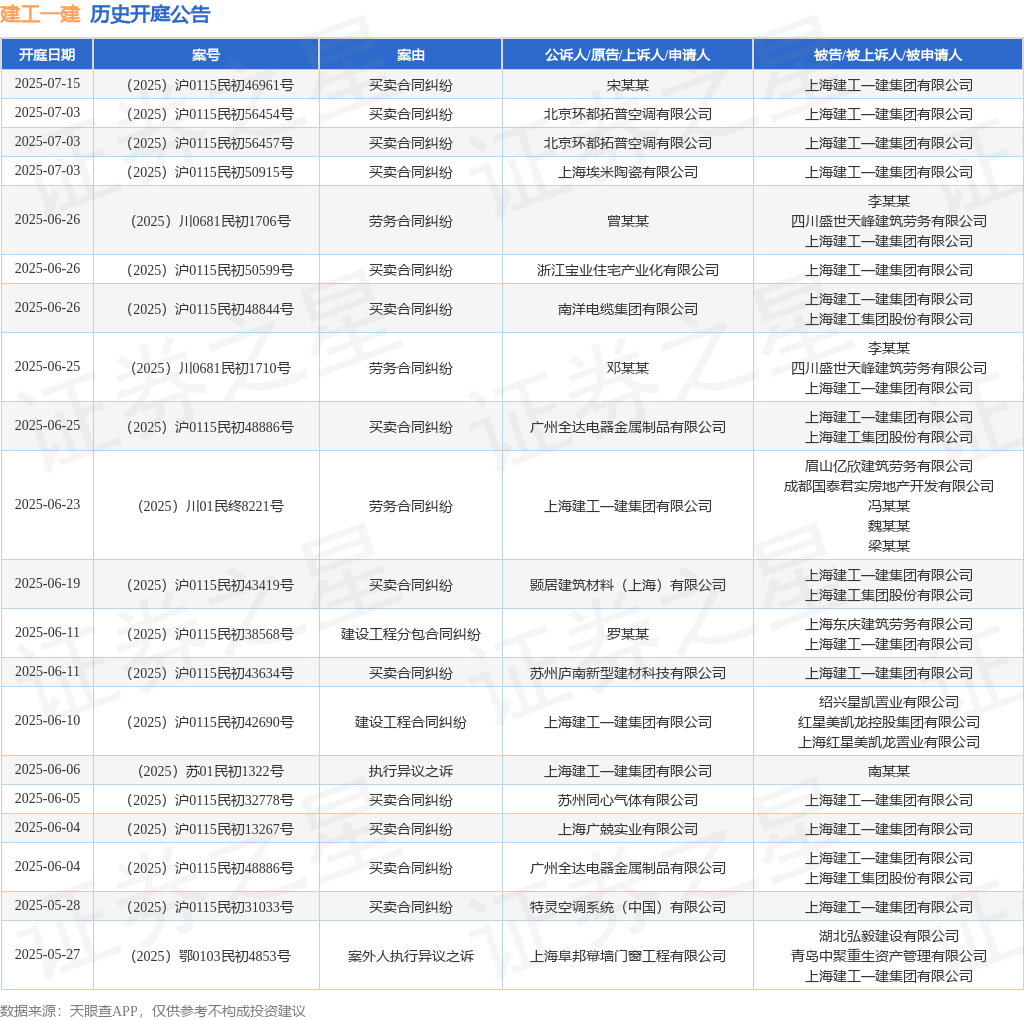Click defendant 上海东庆建筑劳务有限公司

(888, 625)
